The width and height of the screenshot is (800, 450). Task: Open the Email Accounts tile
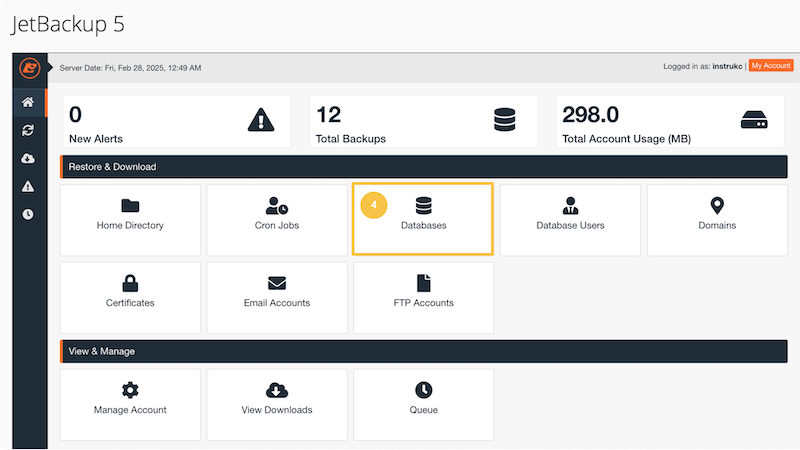(277, 297)
